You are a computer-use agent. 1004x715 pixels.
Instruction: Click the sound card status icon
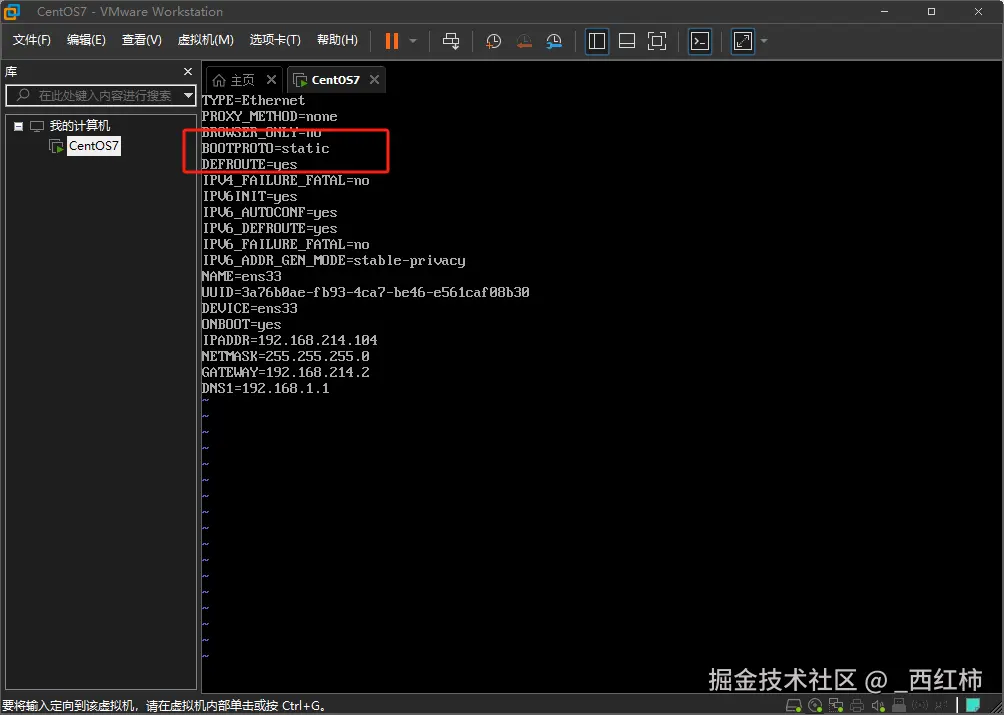point(878,705)
